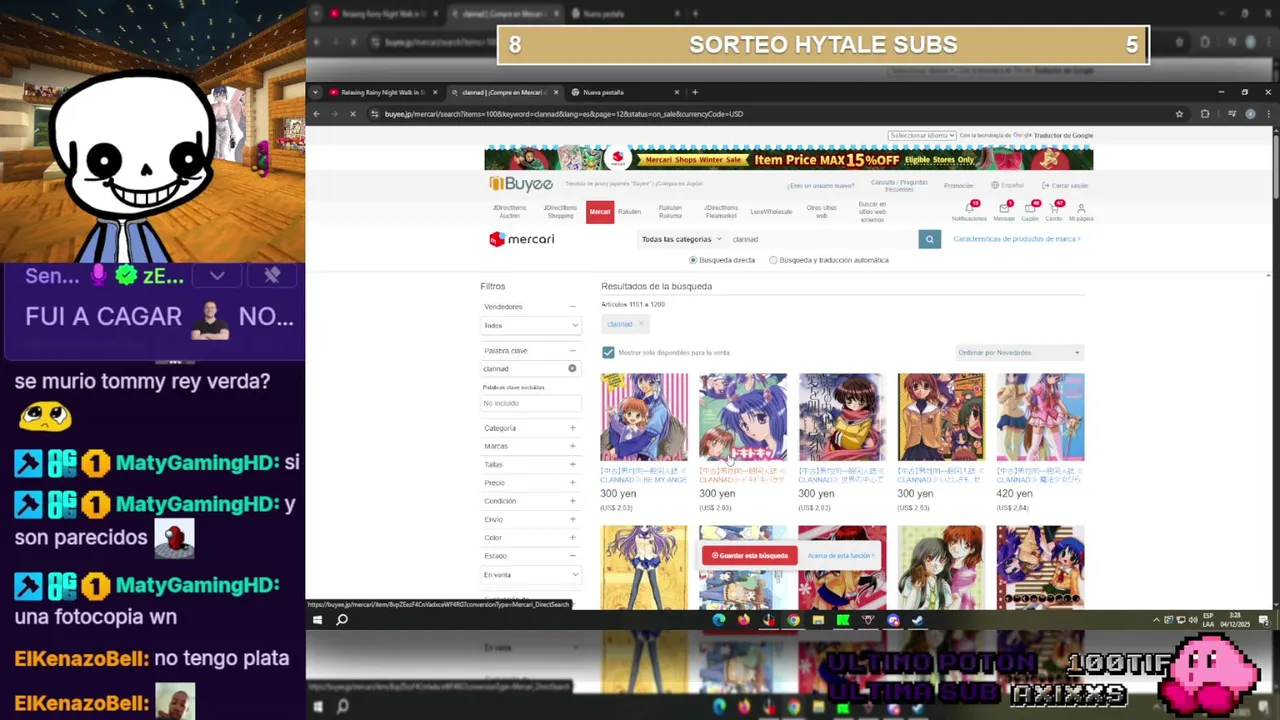
Task: Open Estado En venta dropdown
Action: point(531,574)
